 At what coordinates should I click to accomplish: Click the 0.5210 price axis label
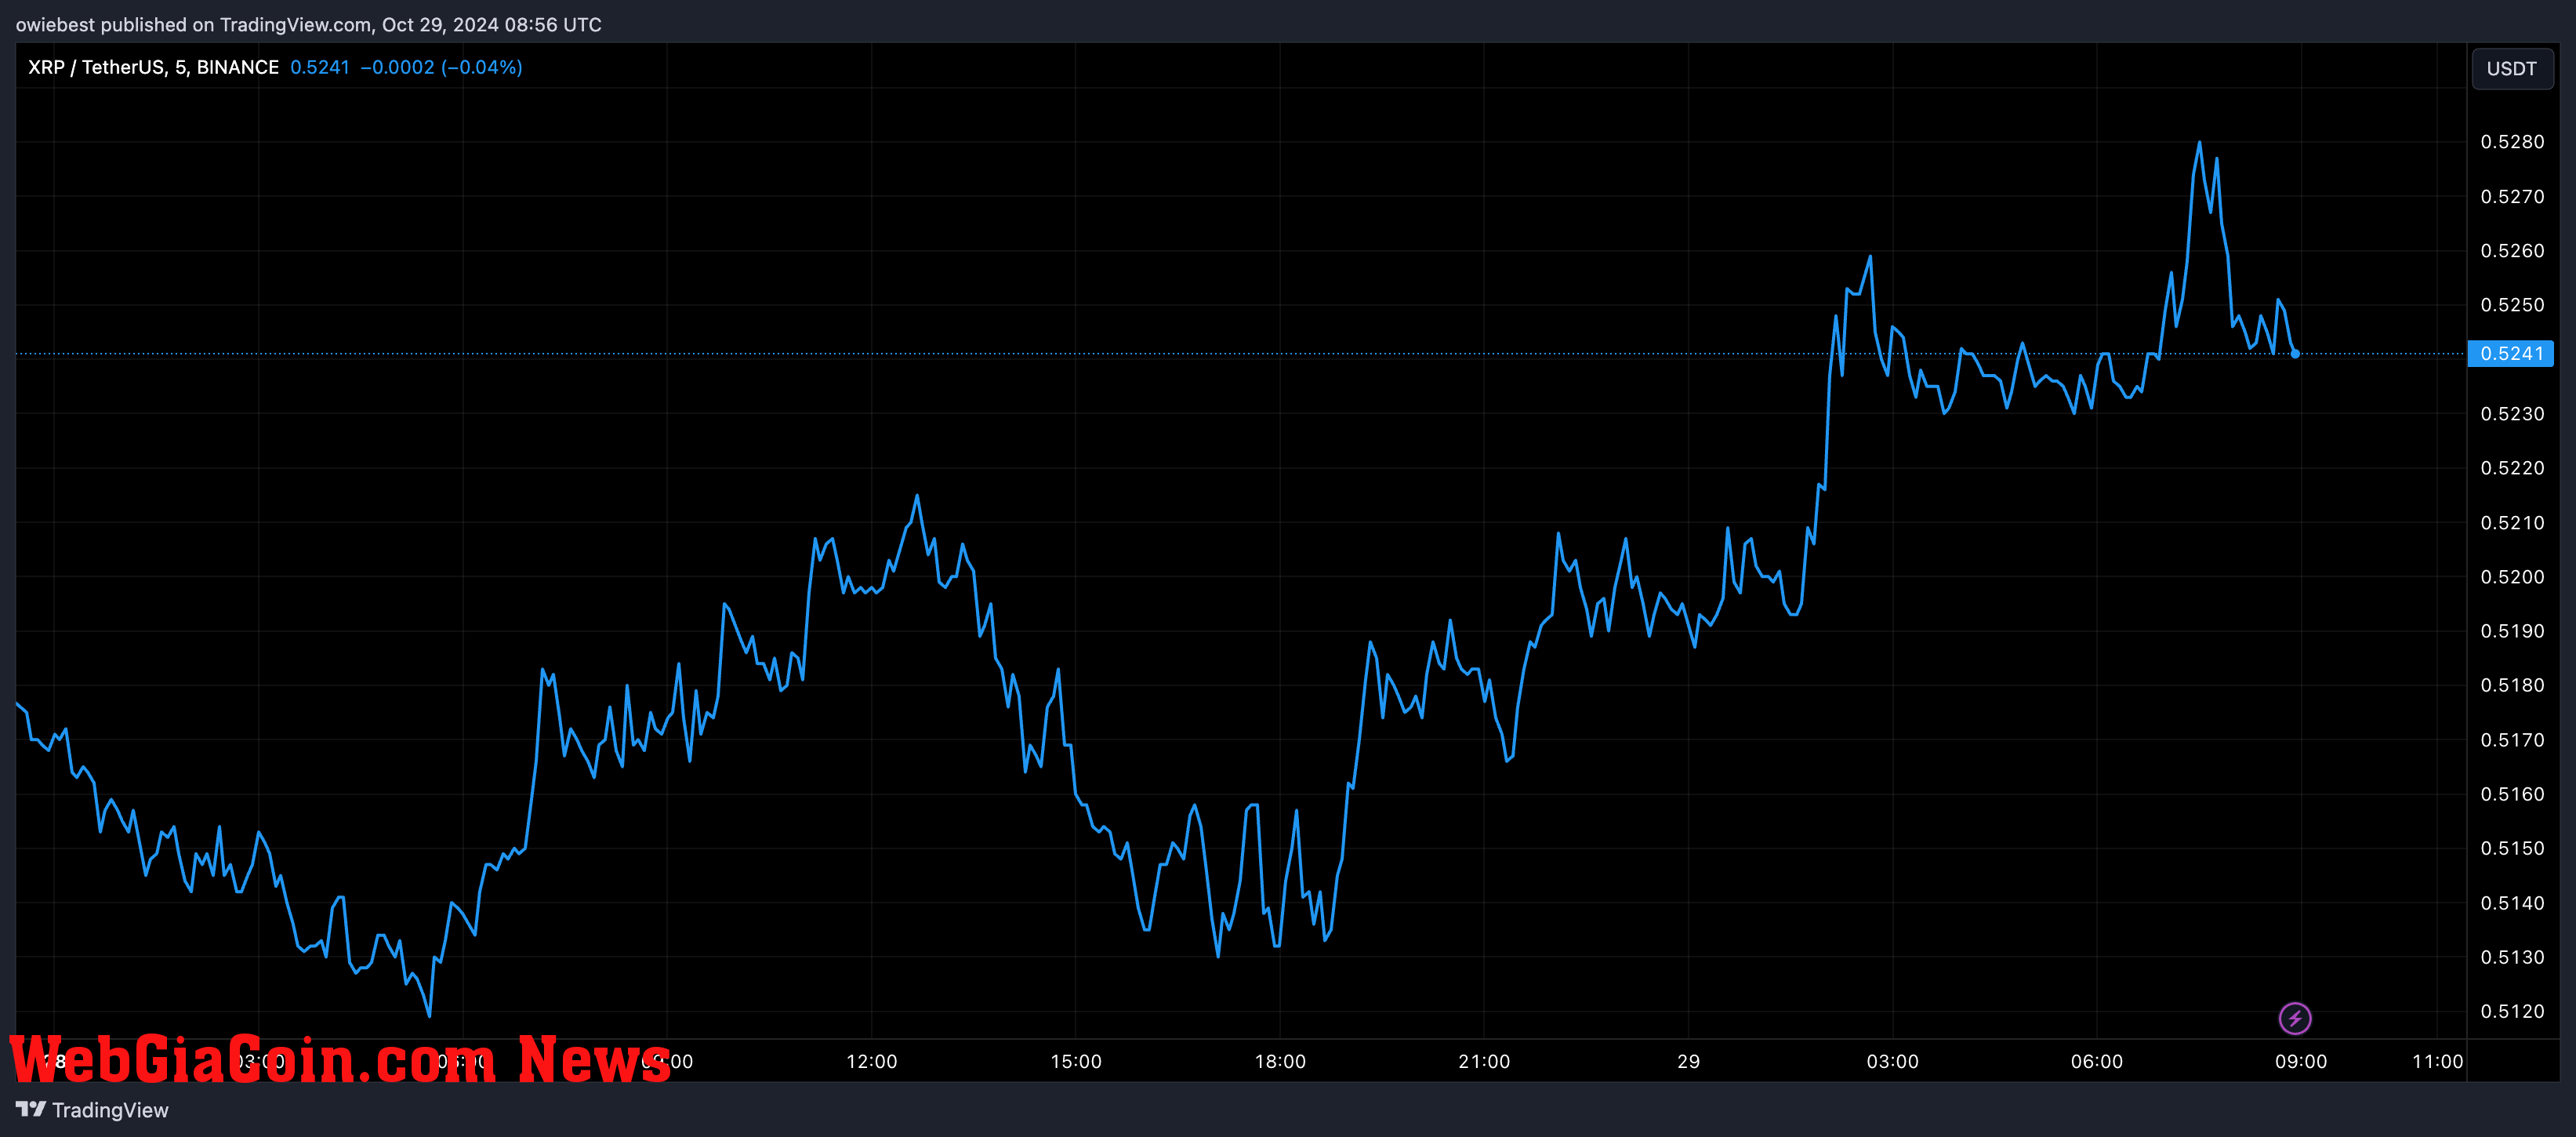click(2512, 522)
